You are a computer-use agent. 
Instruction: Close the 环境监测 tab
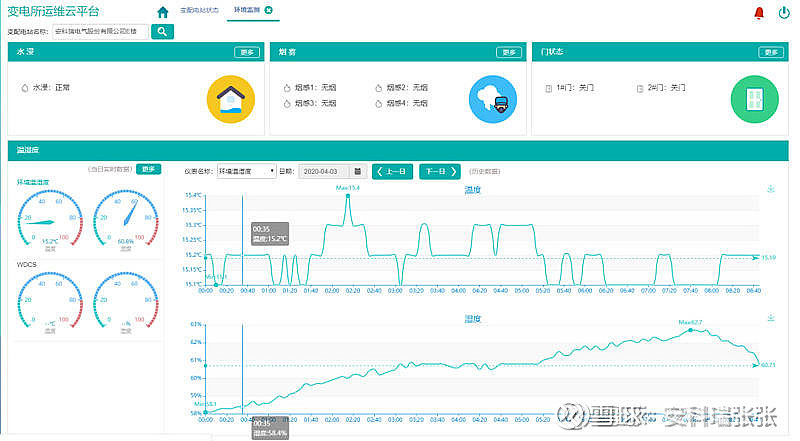pos(268,10)
